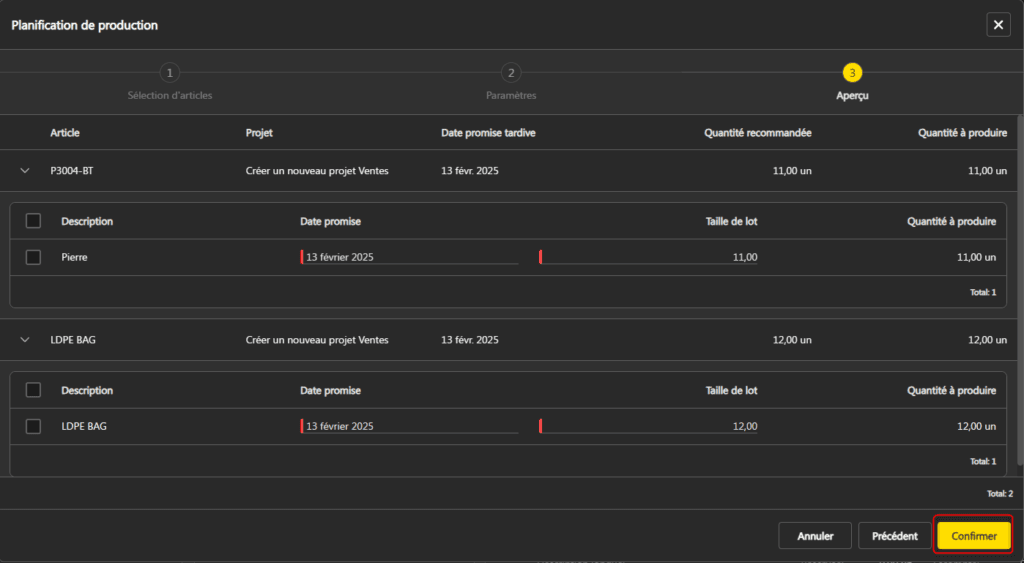
Task: Collapse the LDPE BAG article row
Action: 25,340
